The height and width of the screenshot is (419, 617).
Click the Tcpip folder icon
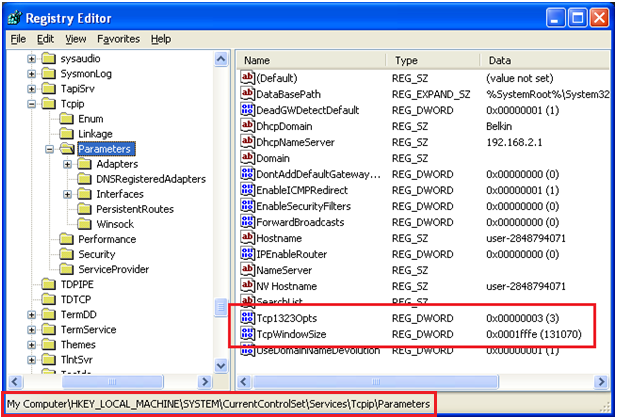(48, 104)
